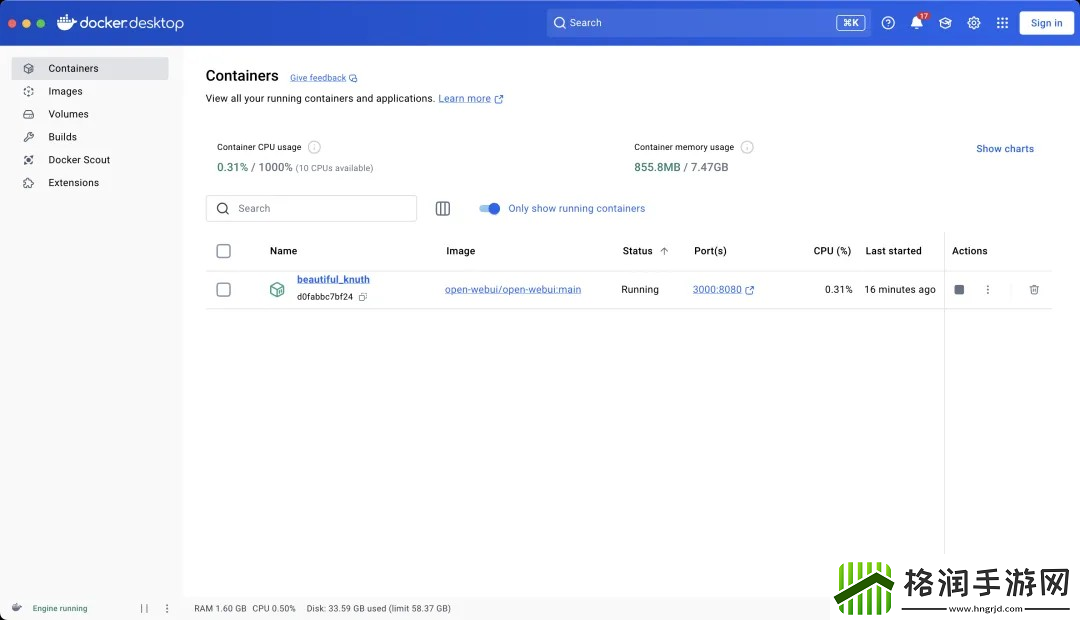This screenshot has width=1080, height=620.
Task: Select the beautiful_knuth row checkbox
Action: coord(223,290)
